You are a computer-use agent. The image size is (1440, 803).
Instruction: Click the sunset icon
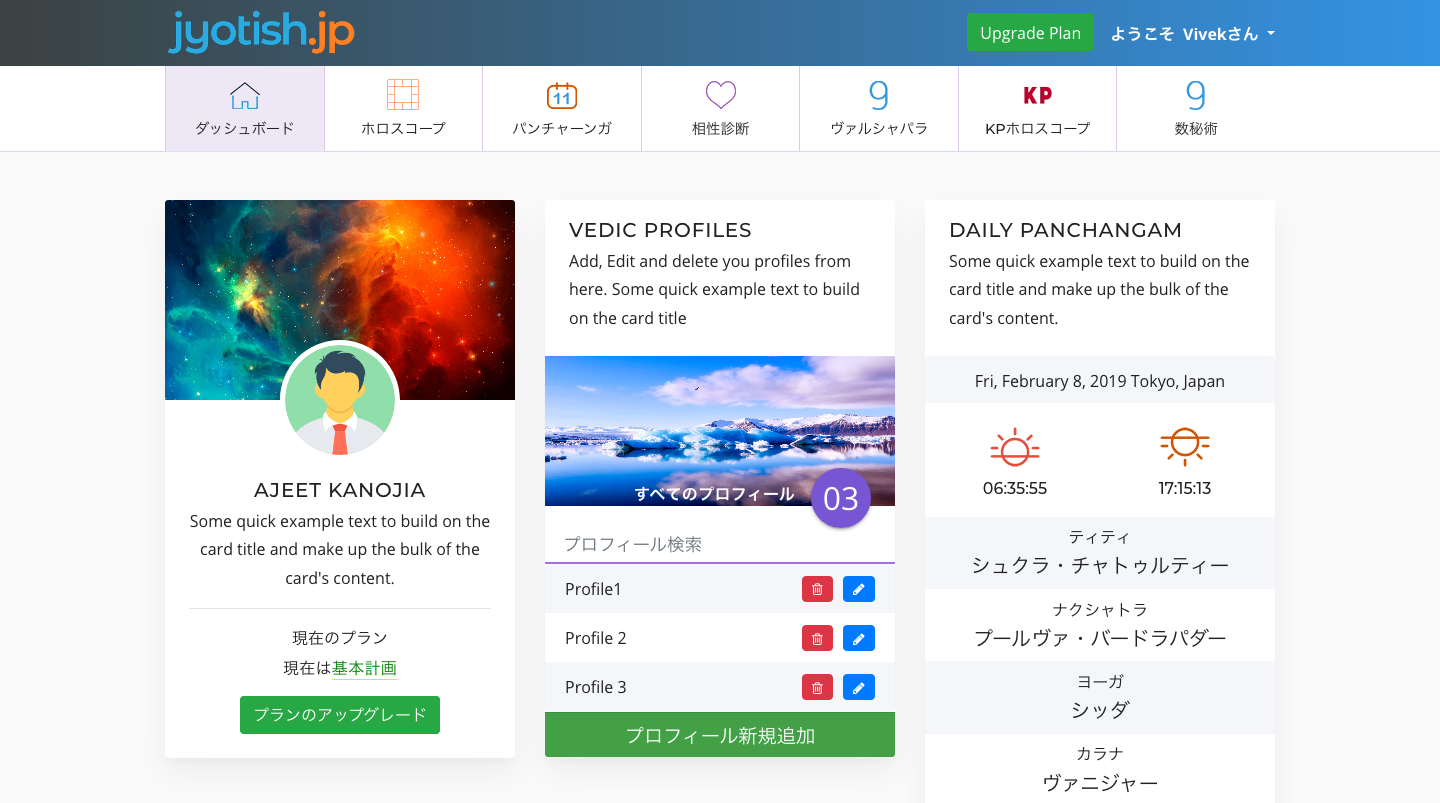1185,446
